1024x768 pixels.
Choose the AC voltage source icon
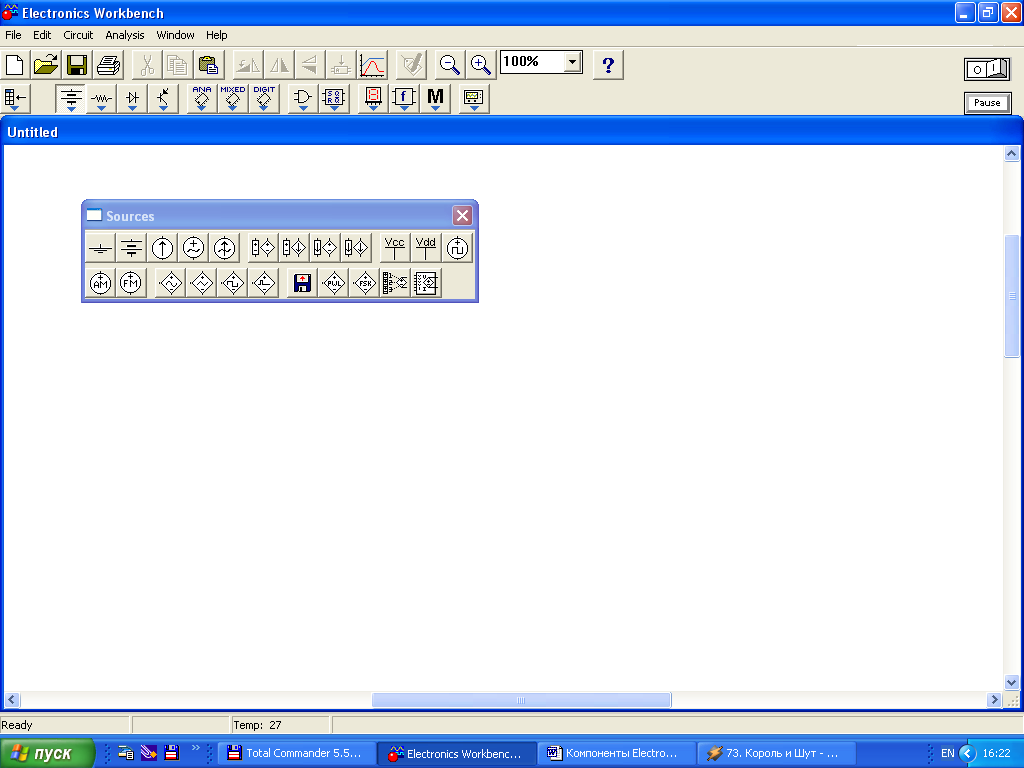click(x=193, y=248)
